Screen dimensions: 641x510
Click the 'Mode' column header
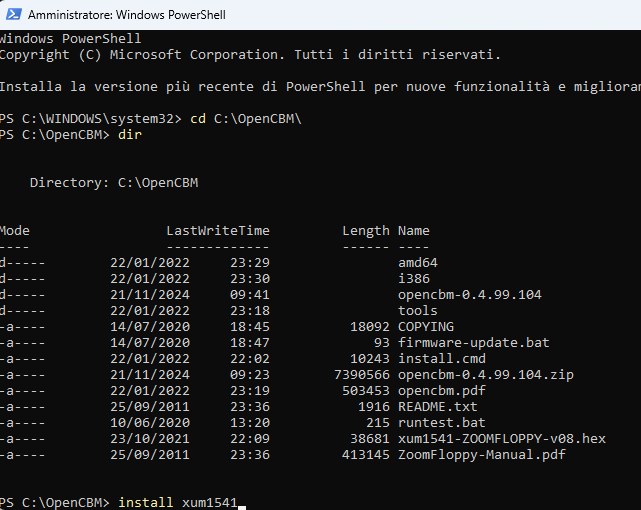click(x=15, y=231)
